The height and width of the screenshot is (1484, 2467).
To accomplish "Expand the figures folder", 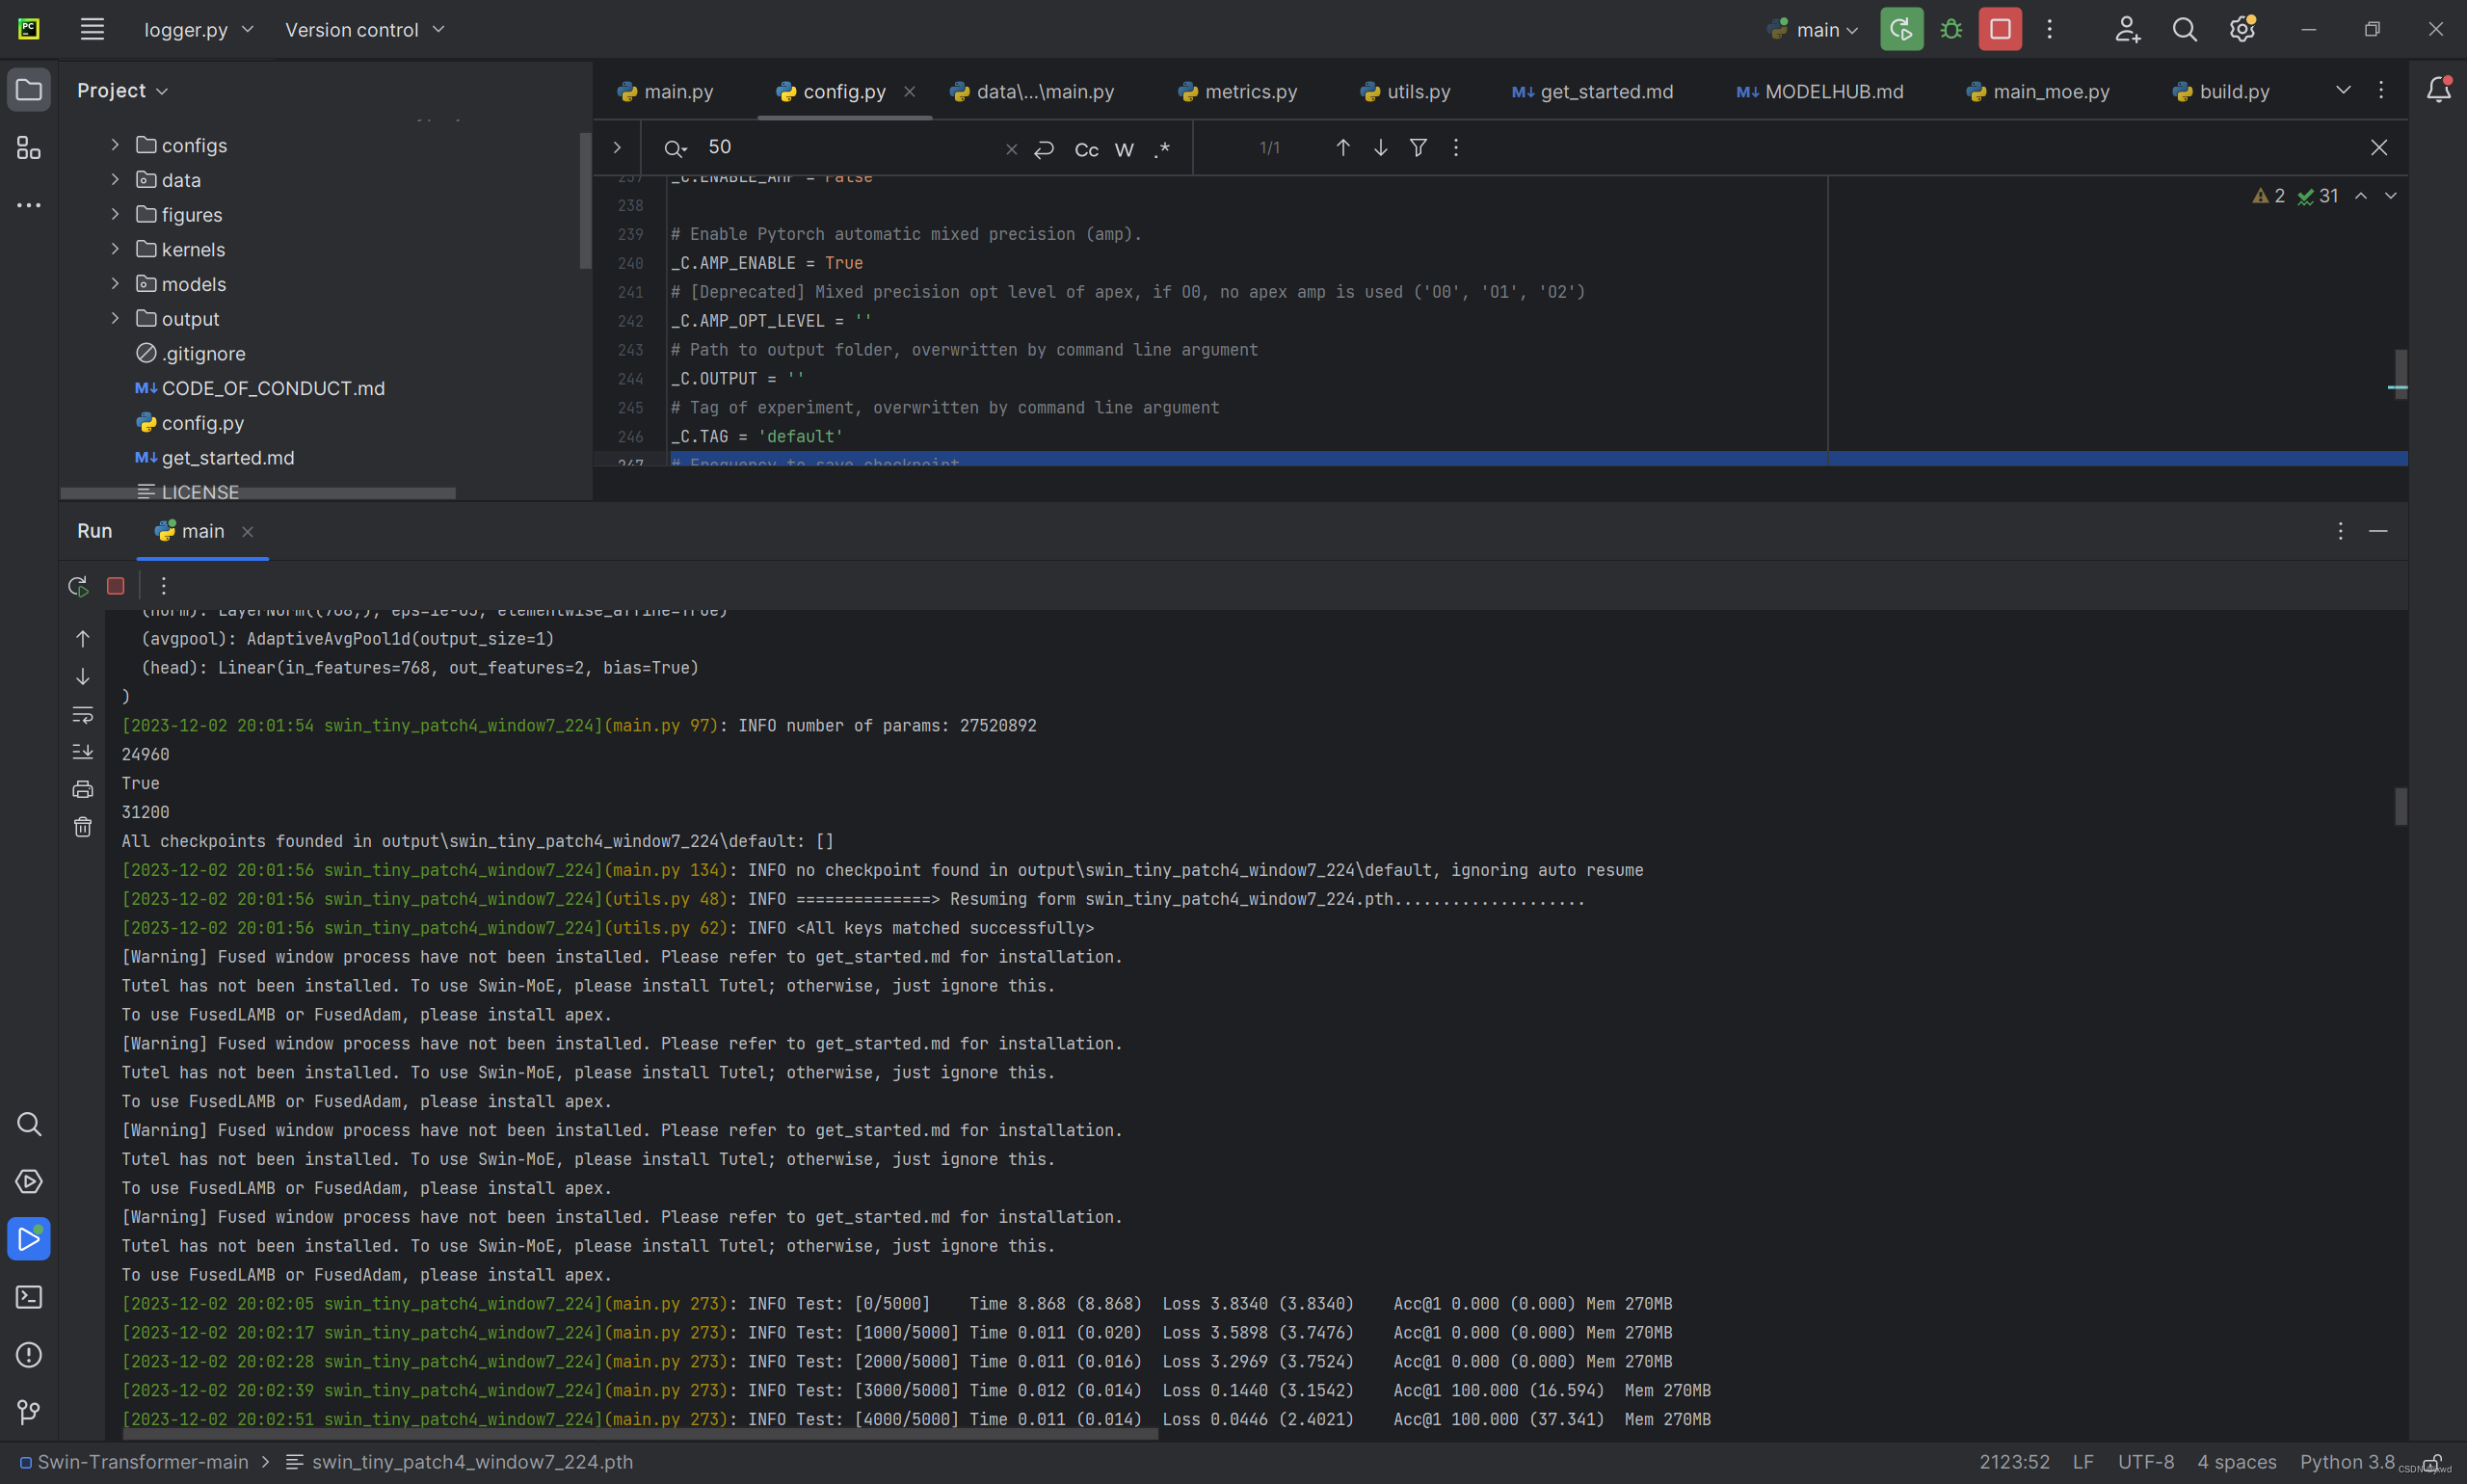I will point(115,214).
